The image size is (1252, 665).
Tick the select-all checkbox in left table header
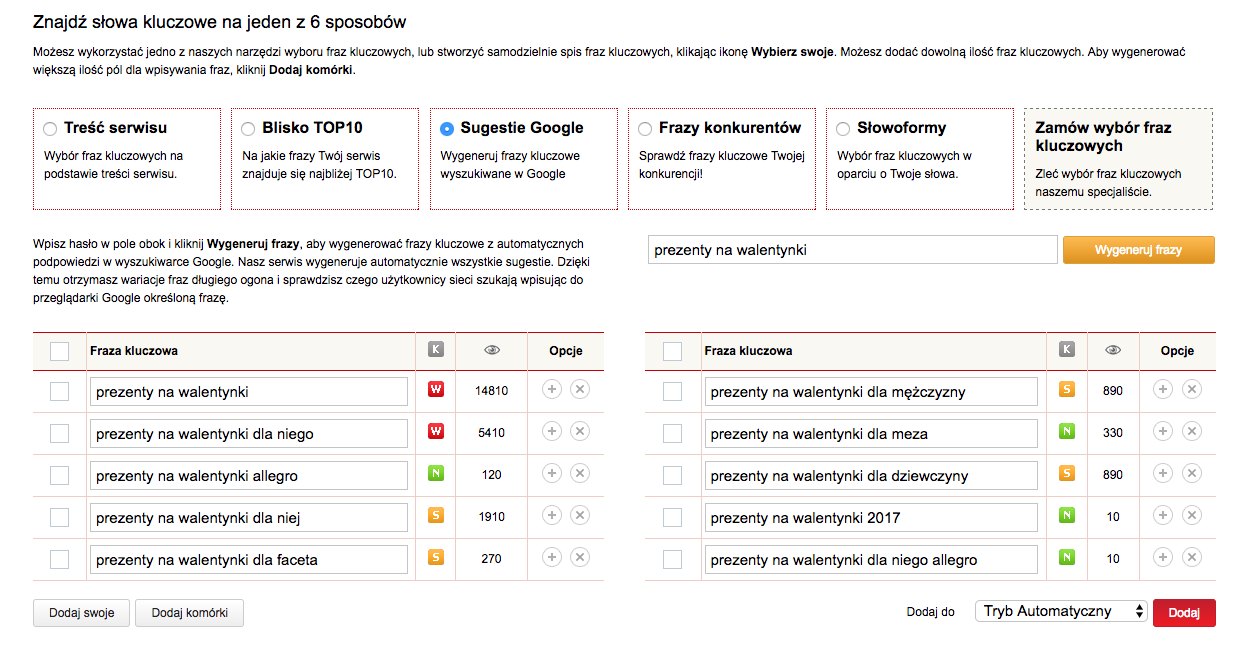60,351
